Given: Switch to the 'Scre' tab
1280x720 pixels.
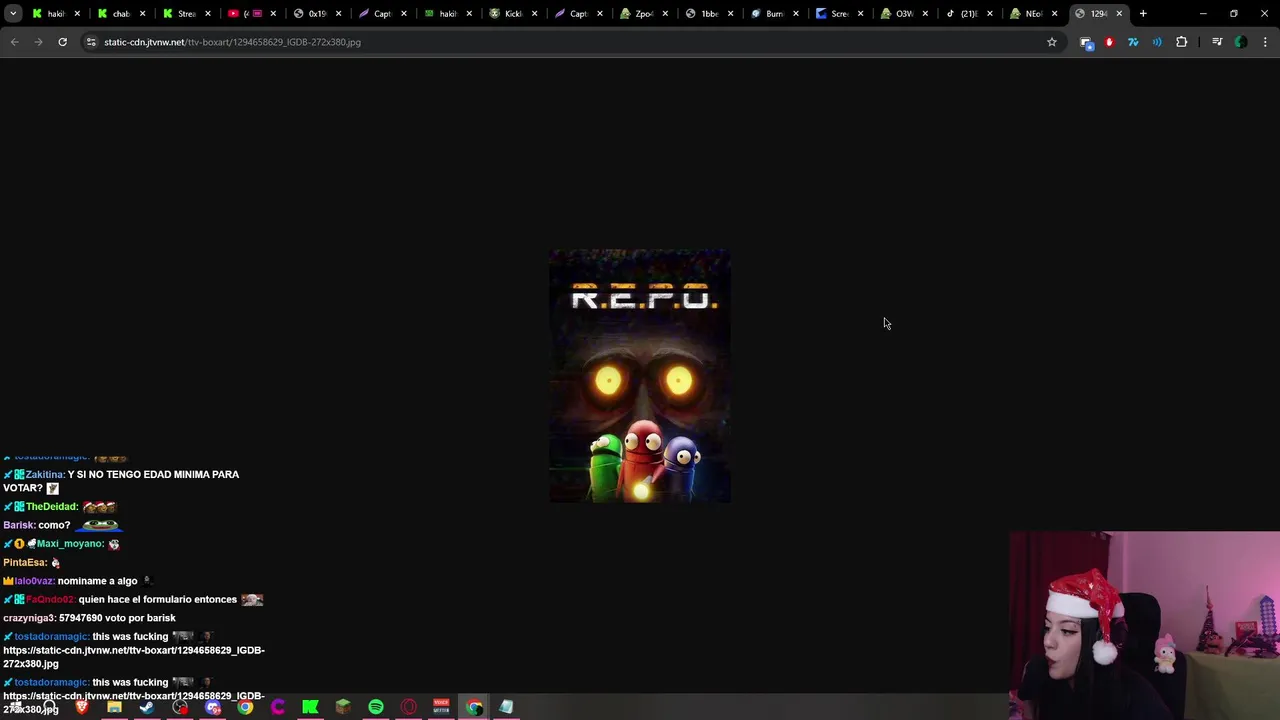Looking at the screenshot, I should tap(837, 13).
